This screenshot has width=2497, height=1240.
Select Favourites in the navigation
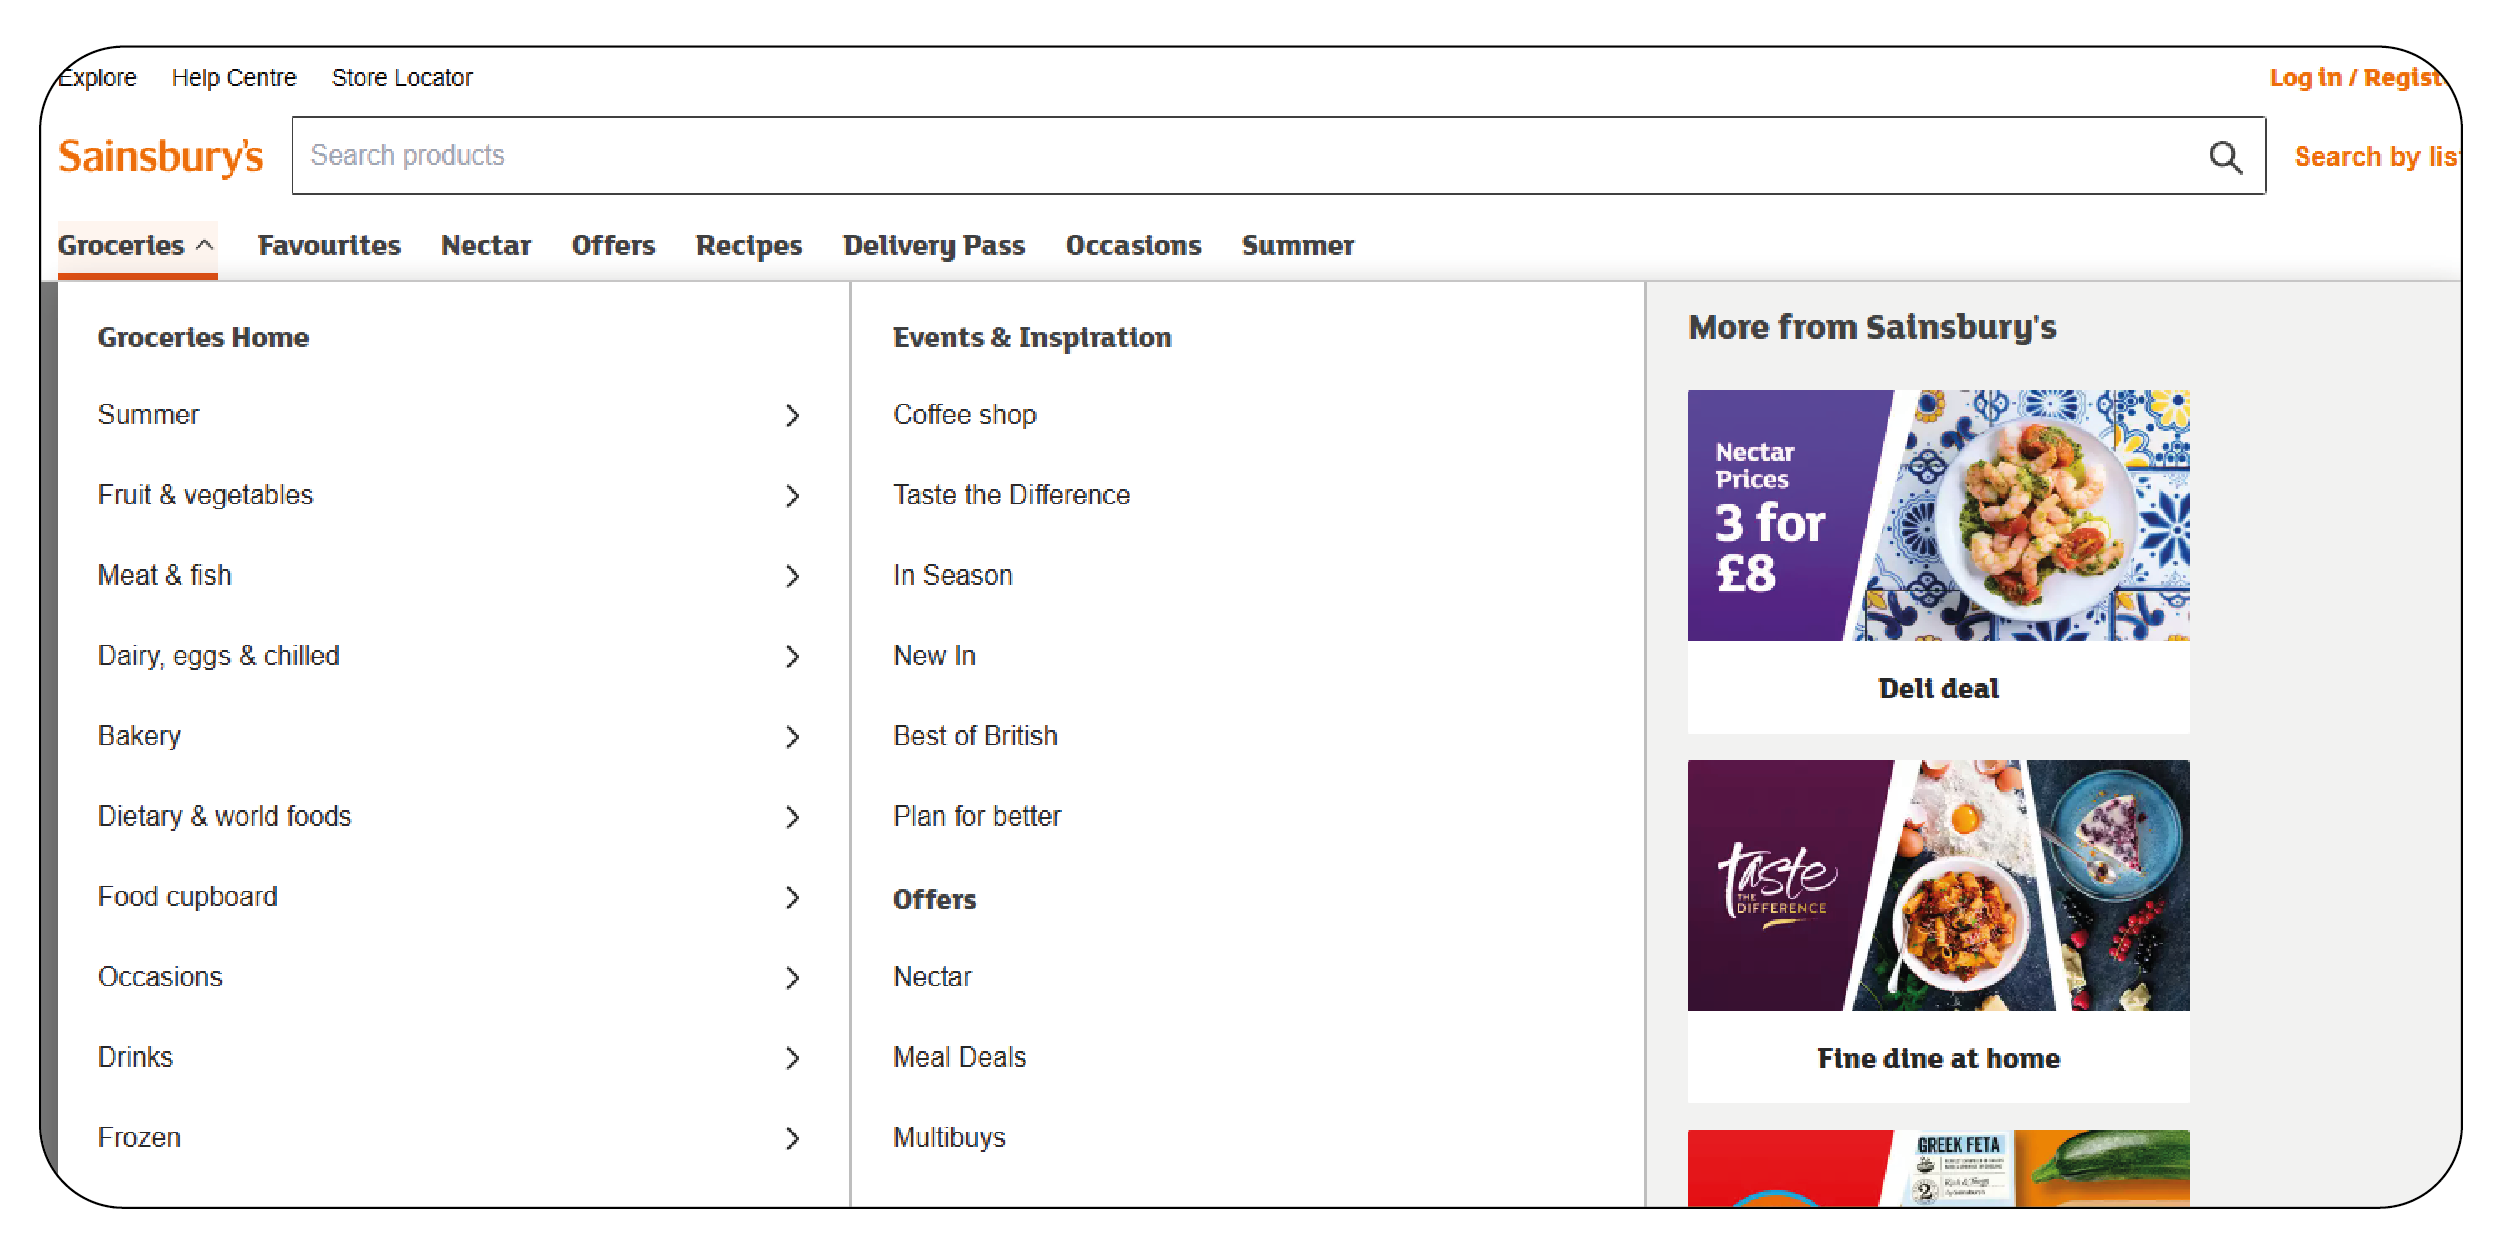pyautogui.click(x=328, y=245)
